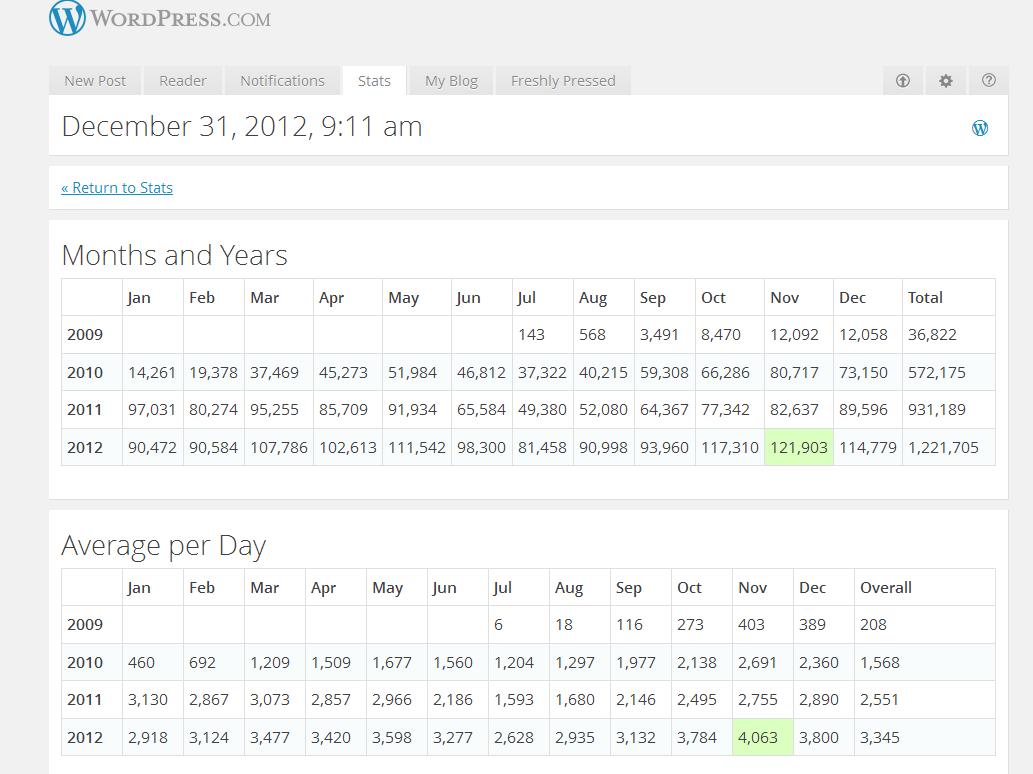The height and width of the screenshot is (774, 1033).
Task: Click the Average per Day heading
Action: [x=164, y=546]
